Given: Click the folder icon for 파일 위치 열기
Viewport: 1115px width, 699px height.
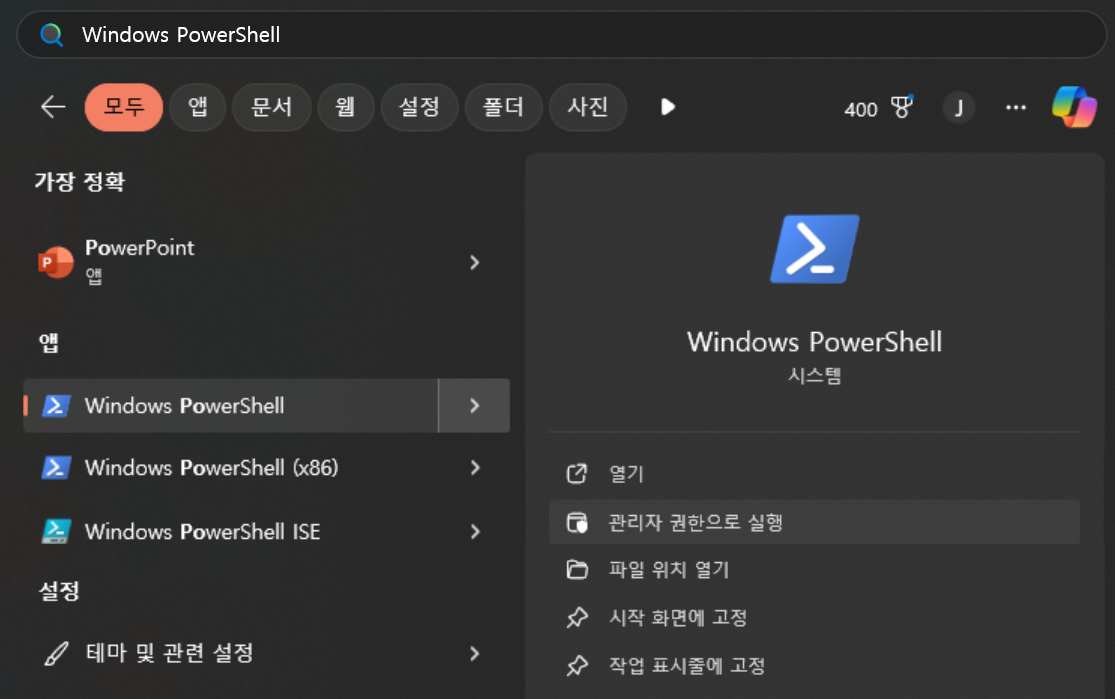Looking at the screenshot, I should (x=577, y=570).
